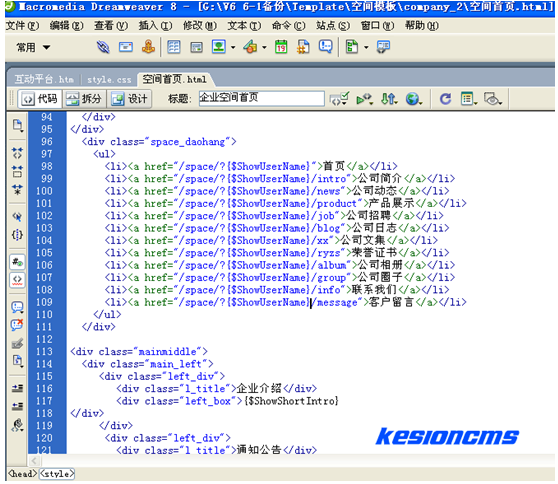Refresh design view icon

(445, 99)
